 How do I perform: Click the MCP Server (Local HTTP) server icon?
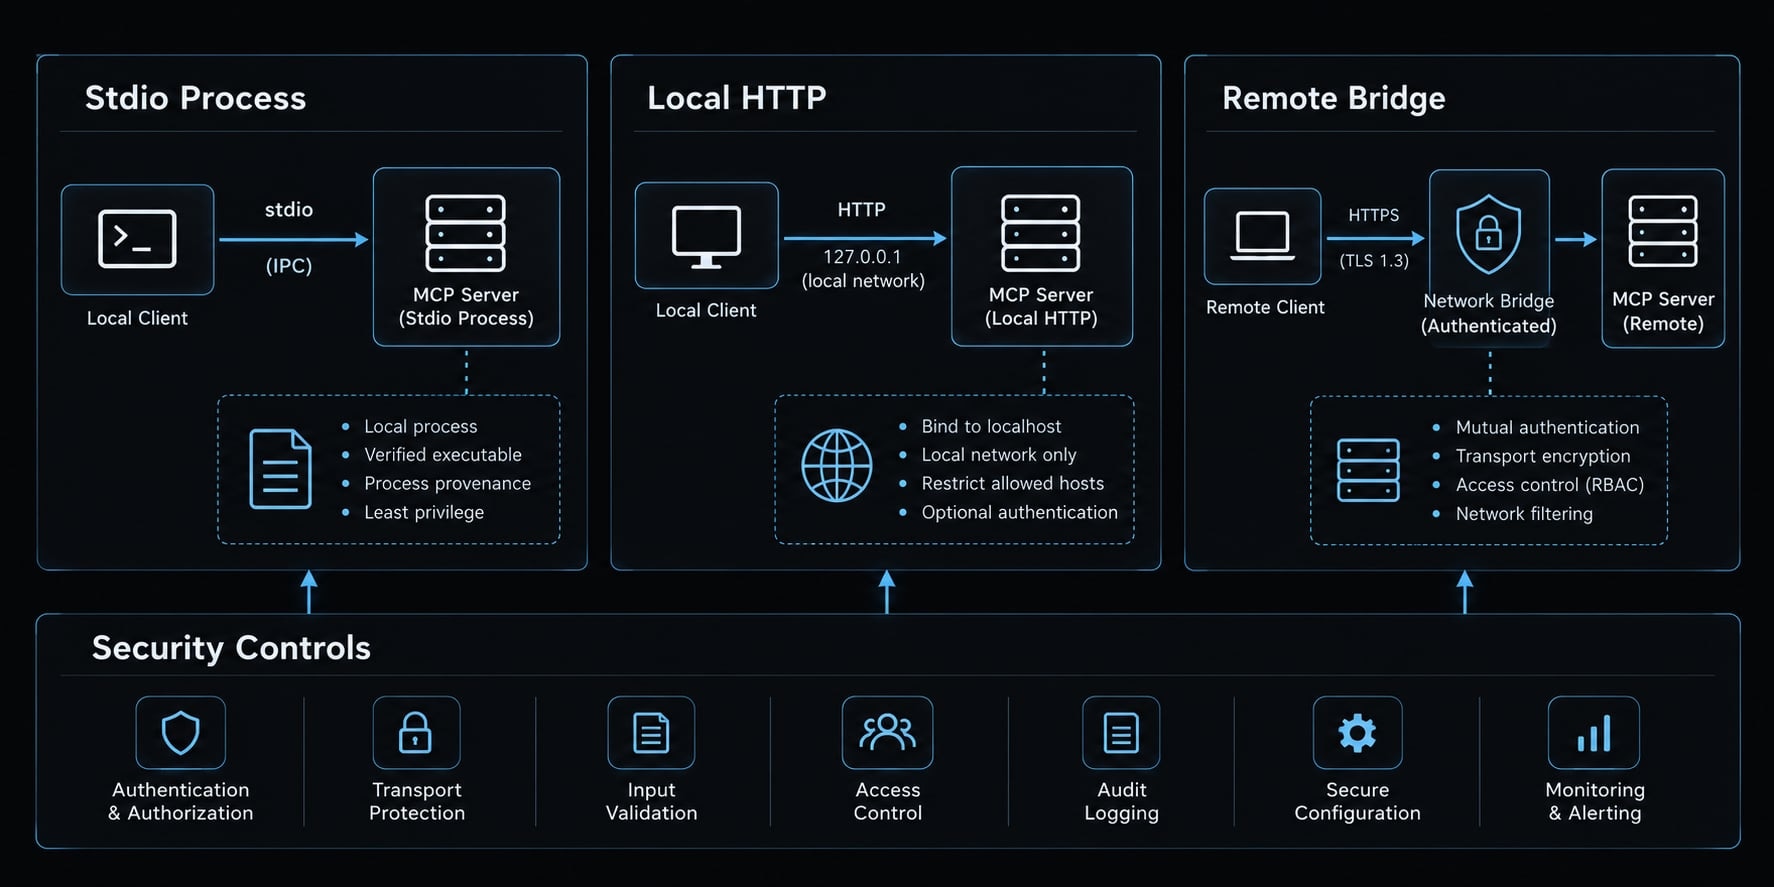click(1041, 233)
